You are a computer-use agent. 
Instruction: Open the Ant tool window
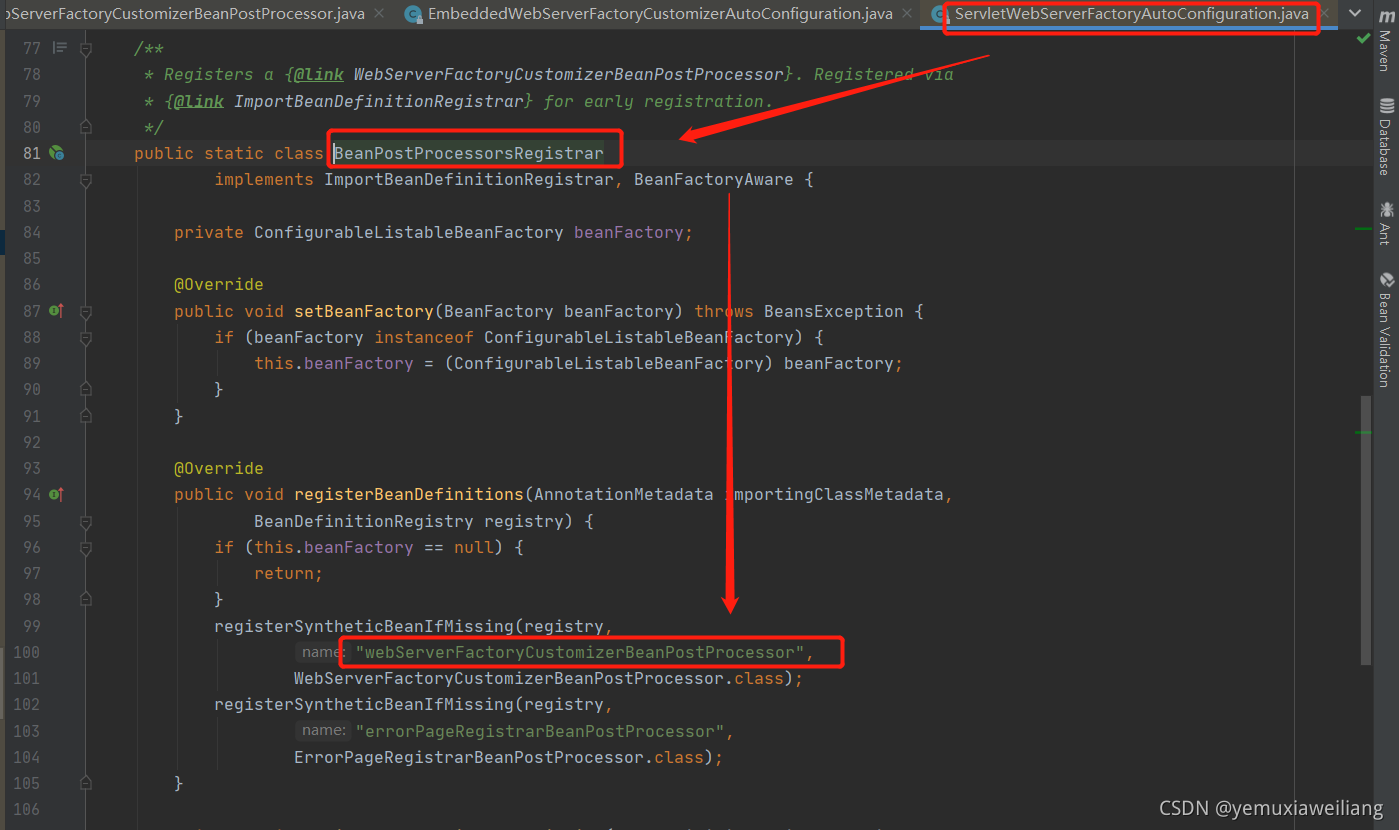(x=1386, y=223)
